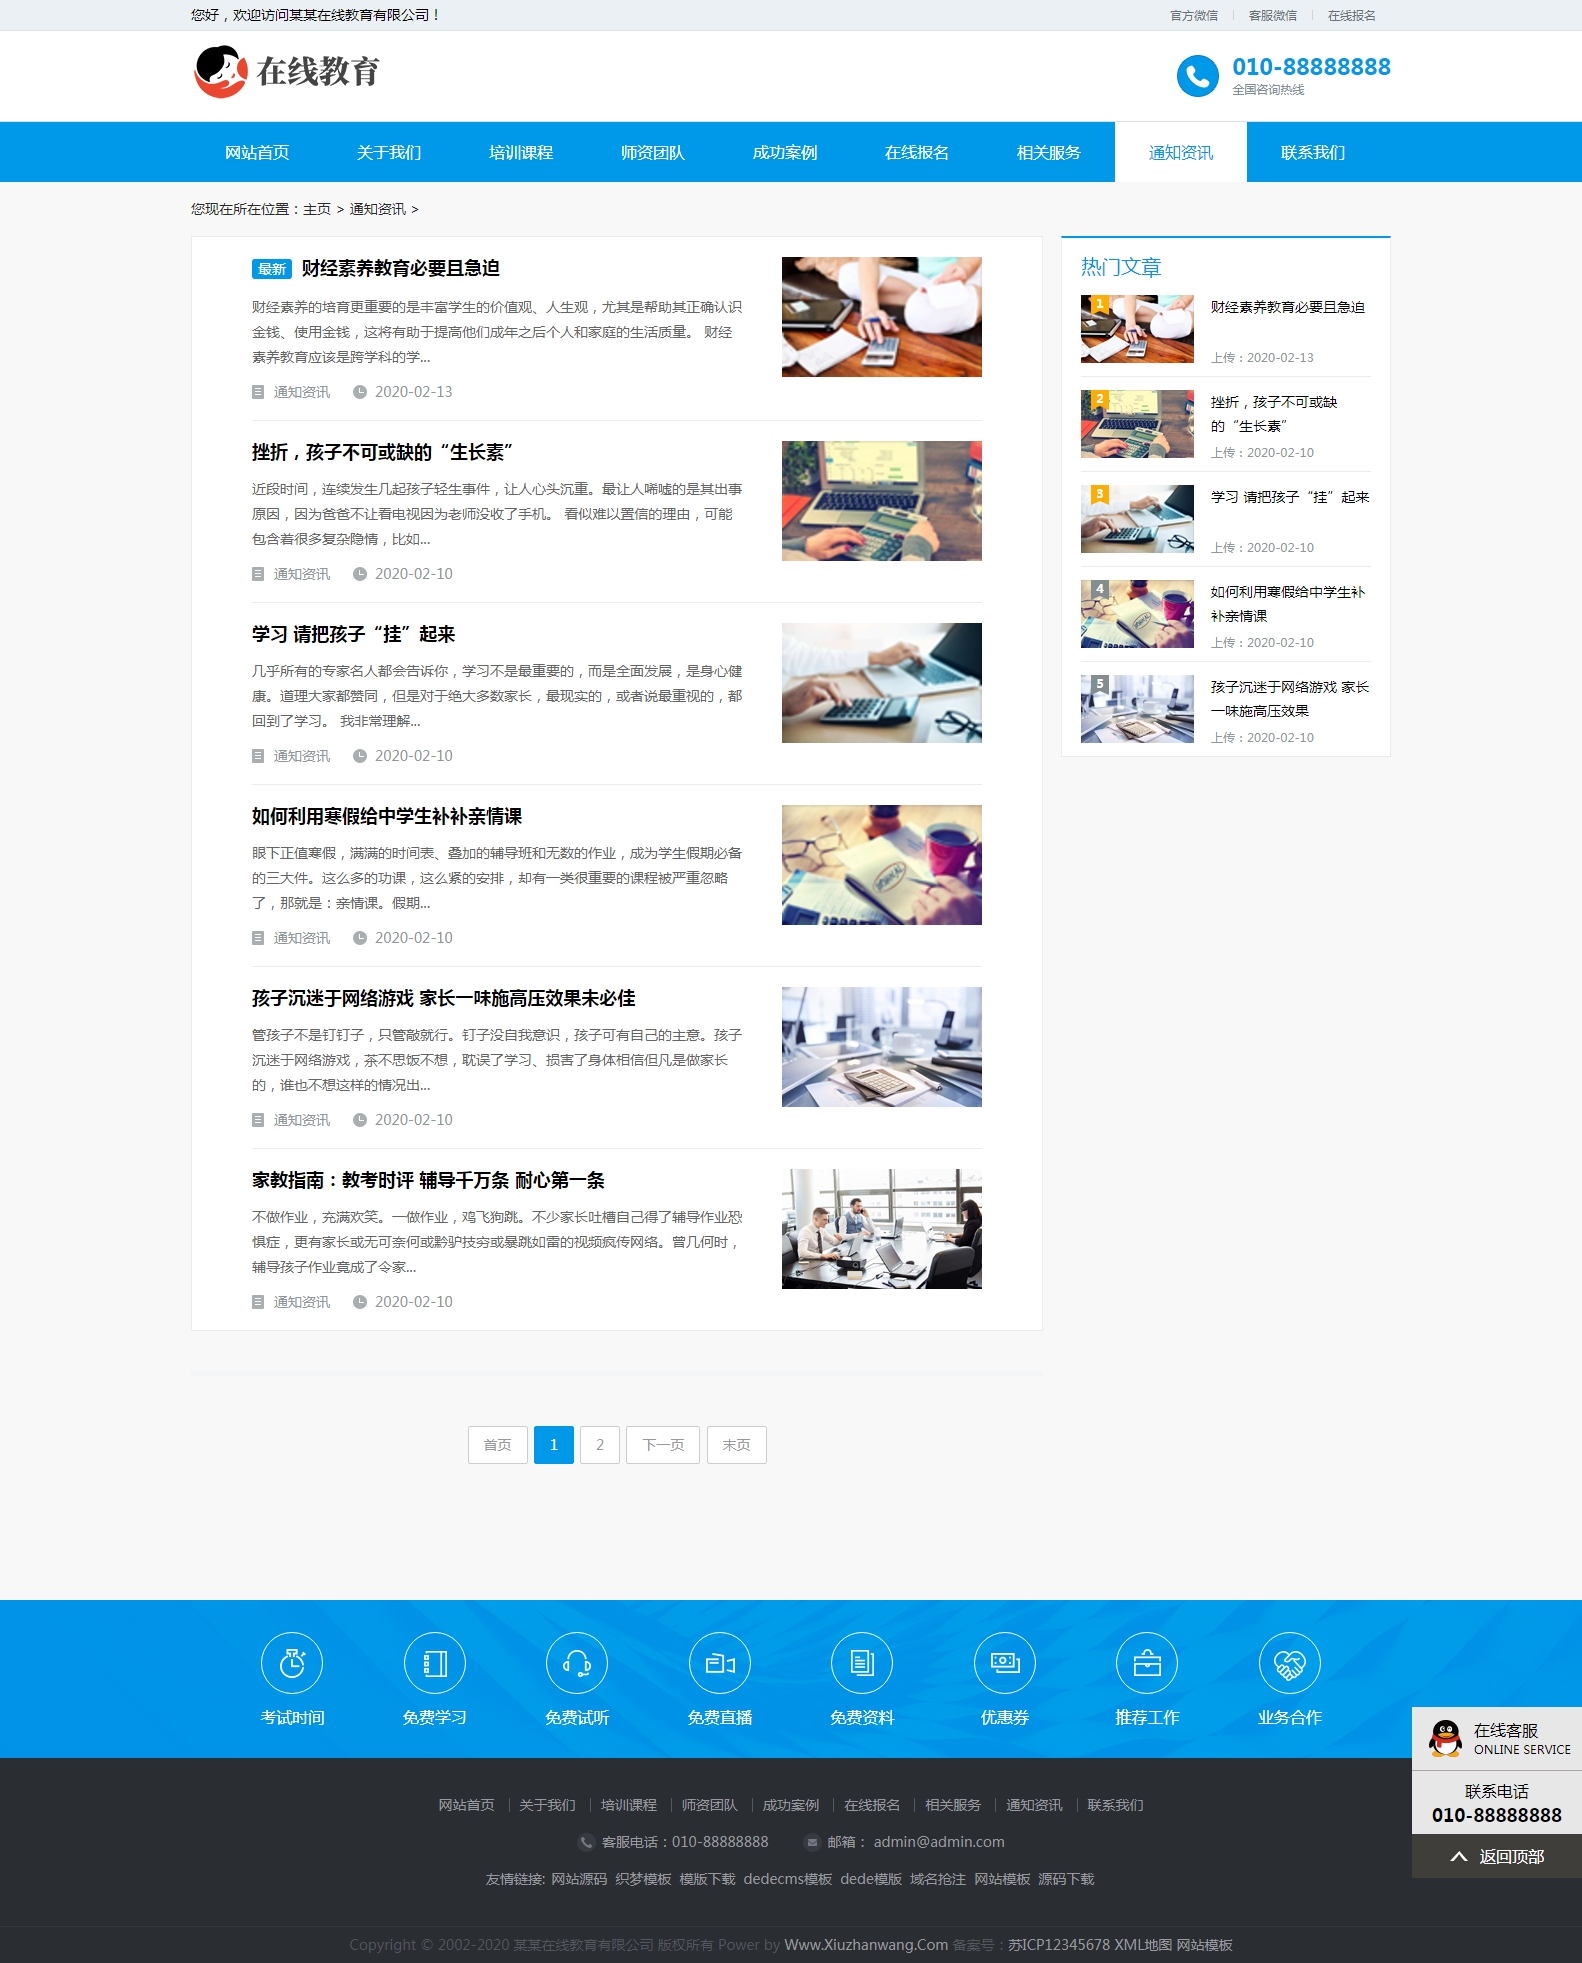The width and height of the screenshot is (1582, 1963).
Task: Open the 免费直播 camera icon
Action: 720,1663
